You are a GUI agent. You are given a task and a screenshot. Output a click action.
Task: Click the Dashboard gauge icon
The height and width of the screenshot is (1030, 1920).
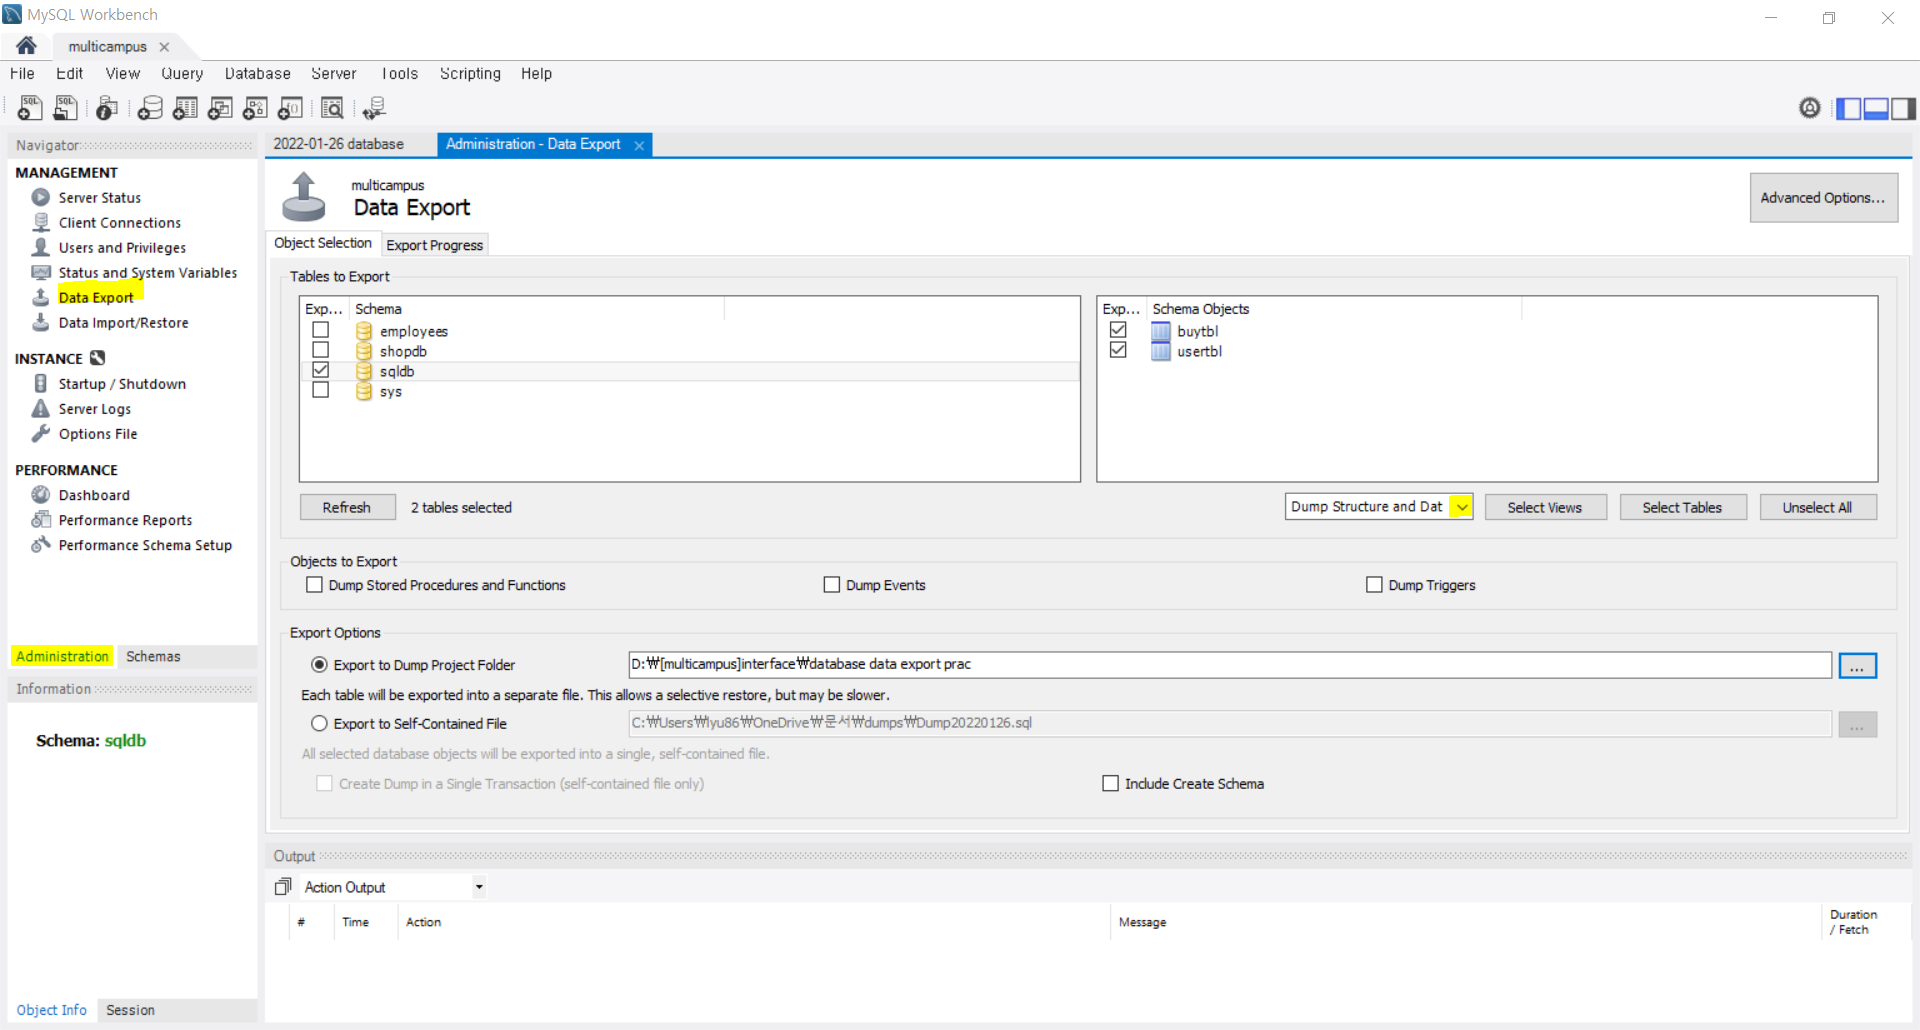click(41, 494)
